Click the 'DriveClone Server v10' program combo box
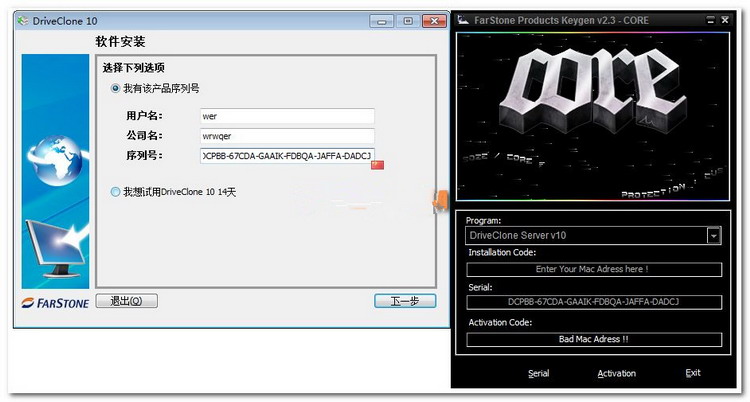 (x=593, y=235)
